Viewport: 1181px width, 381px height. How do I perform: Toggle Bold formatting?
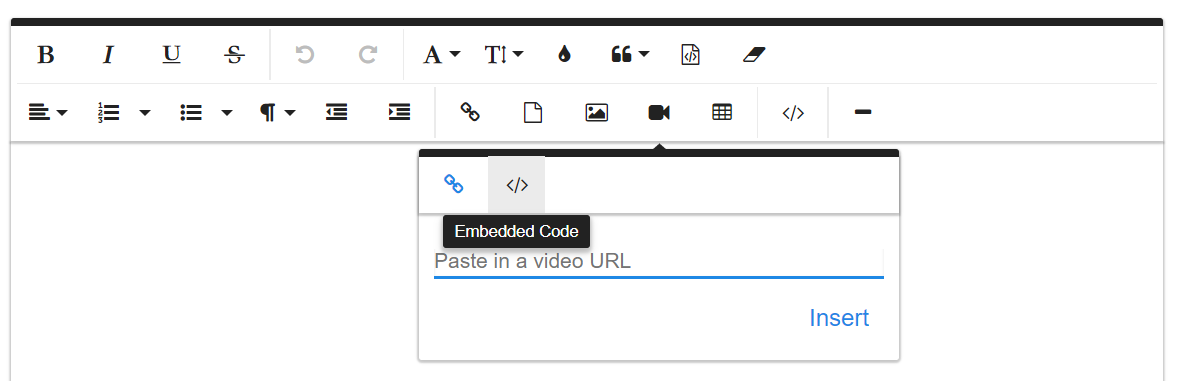click(x=46, y=55)
